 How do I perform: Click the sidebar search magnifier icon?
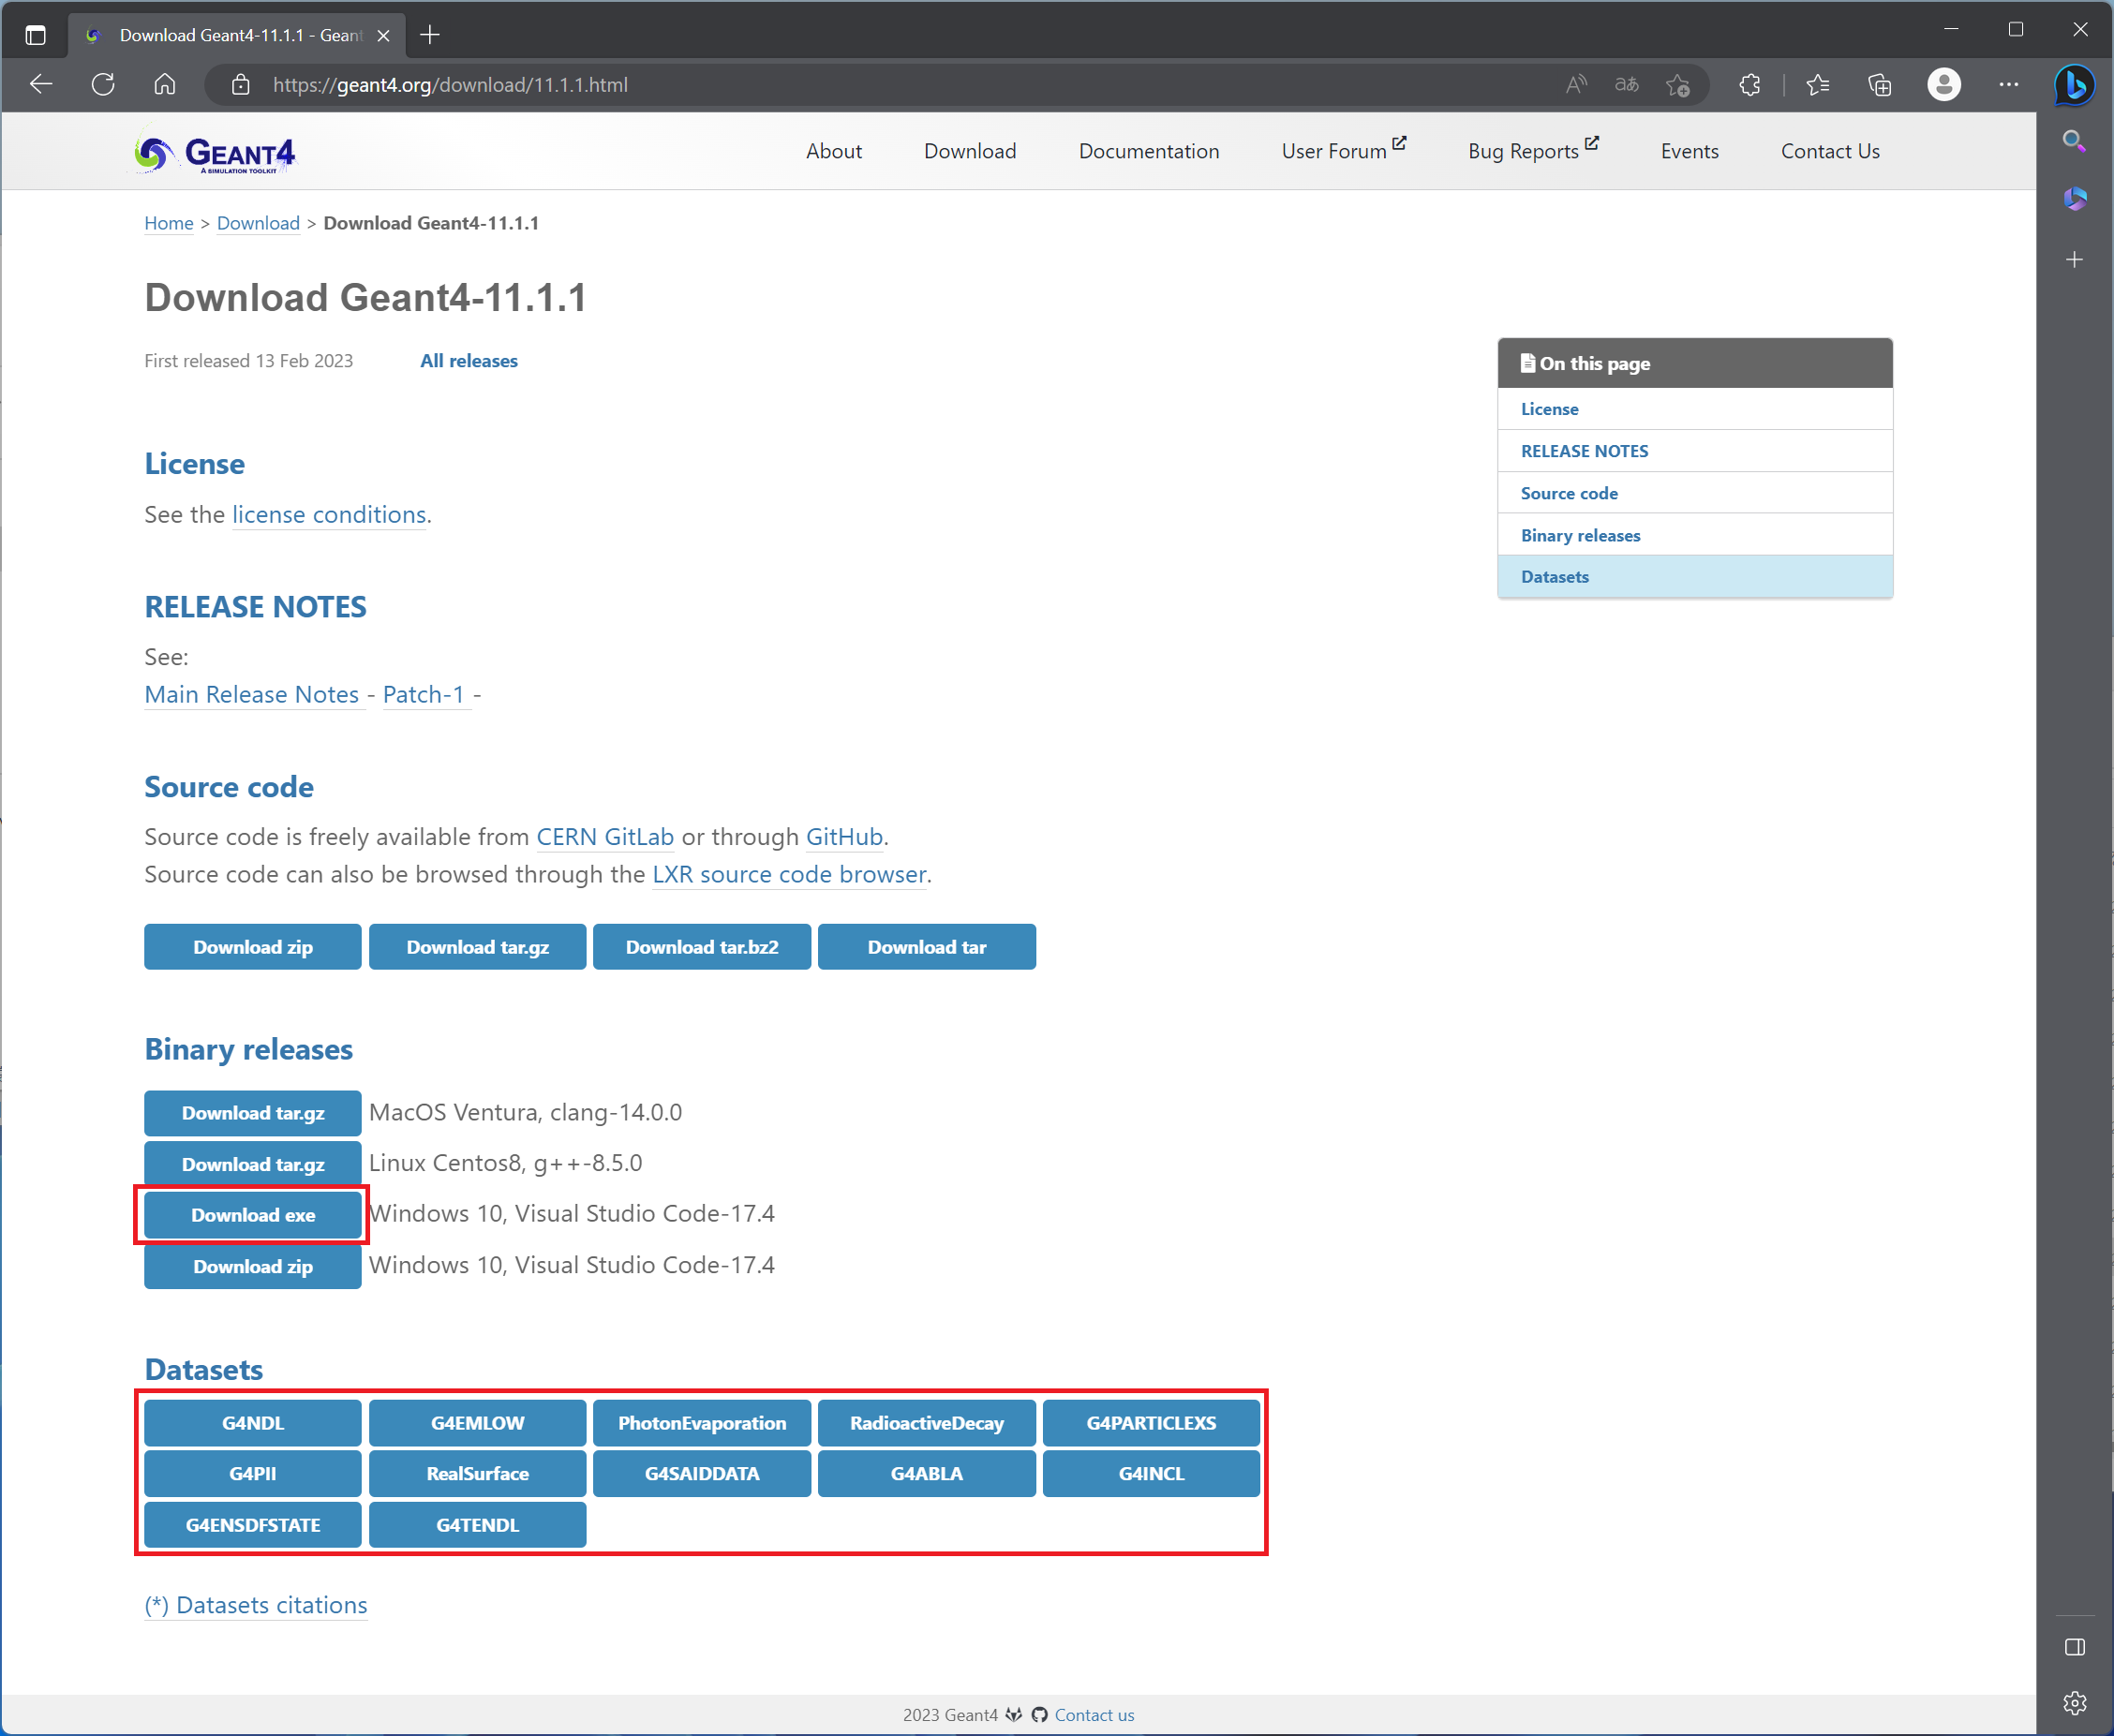(2074, 141)
